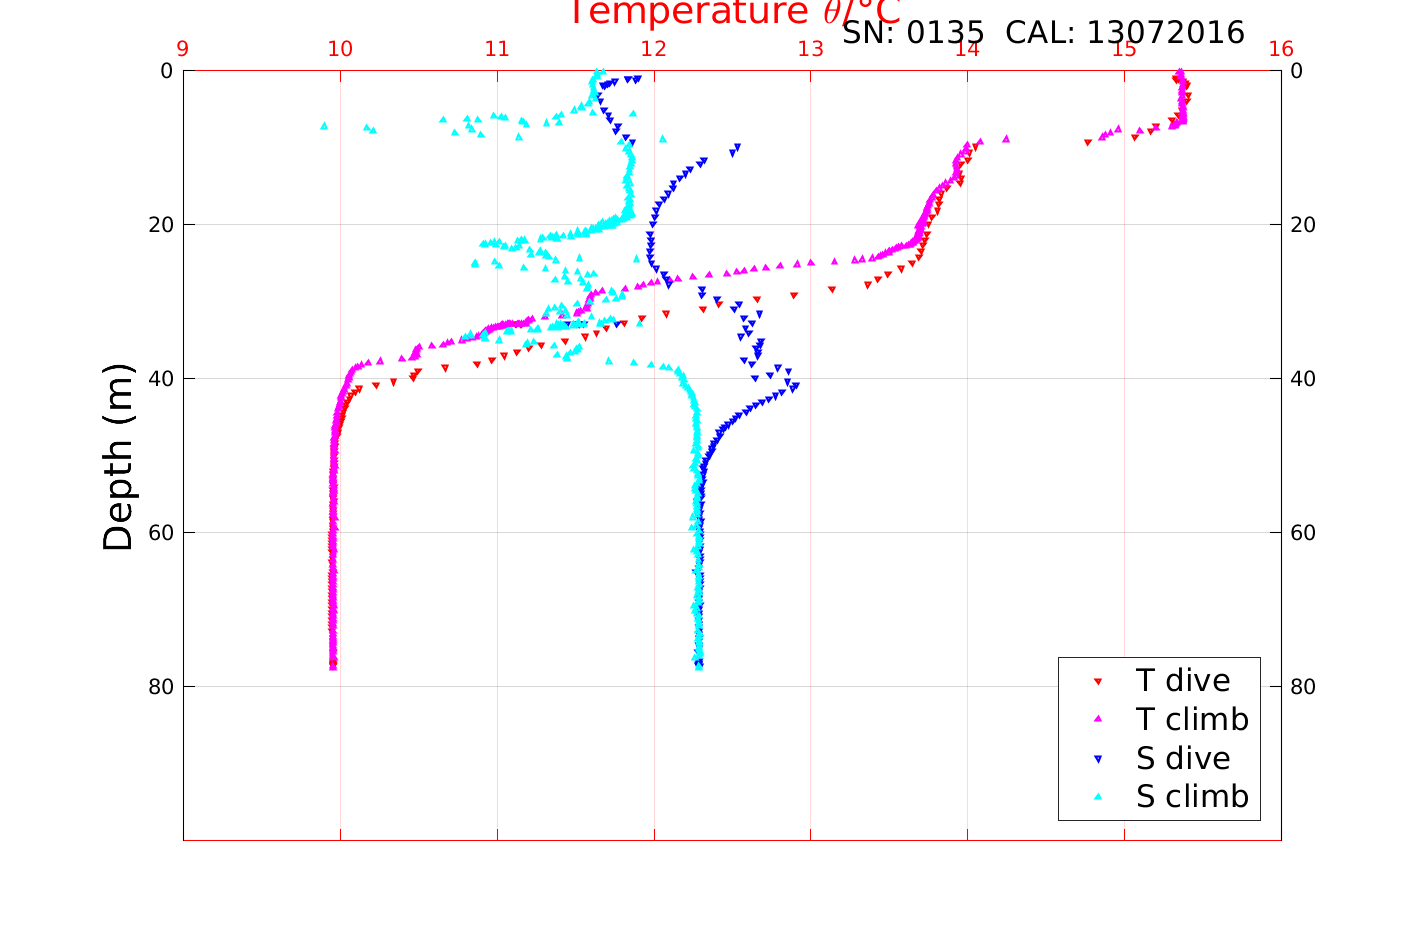Click the right depth tick label 0
This screenshot has height=945, width=1417.
point(1297,71)
